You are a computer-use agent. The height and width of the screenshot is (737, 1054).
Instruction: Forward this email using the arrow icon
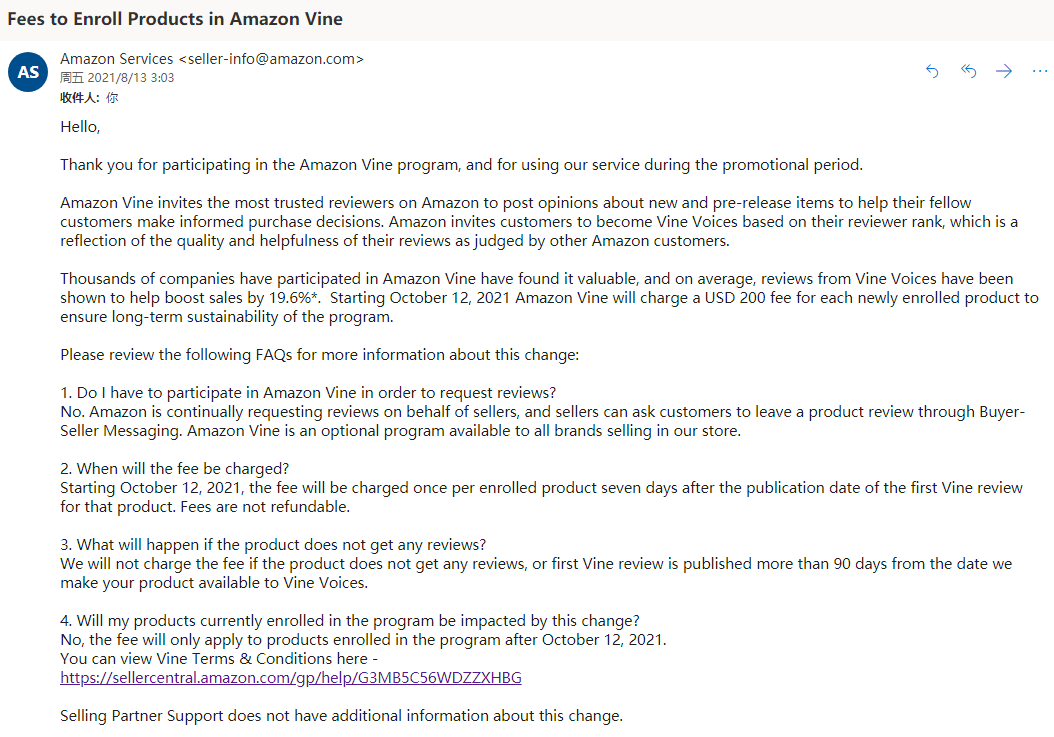(x=1004, y=71)
